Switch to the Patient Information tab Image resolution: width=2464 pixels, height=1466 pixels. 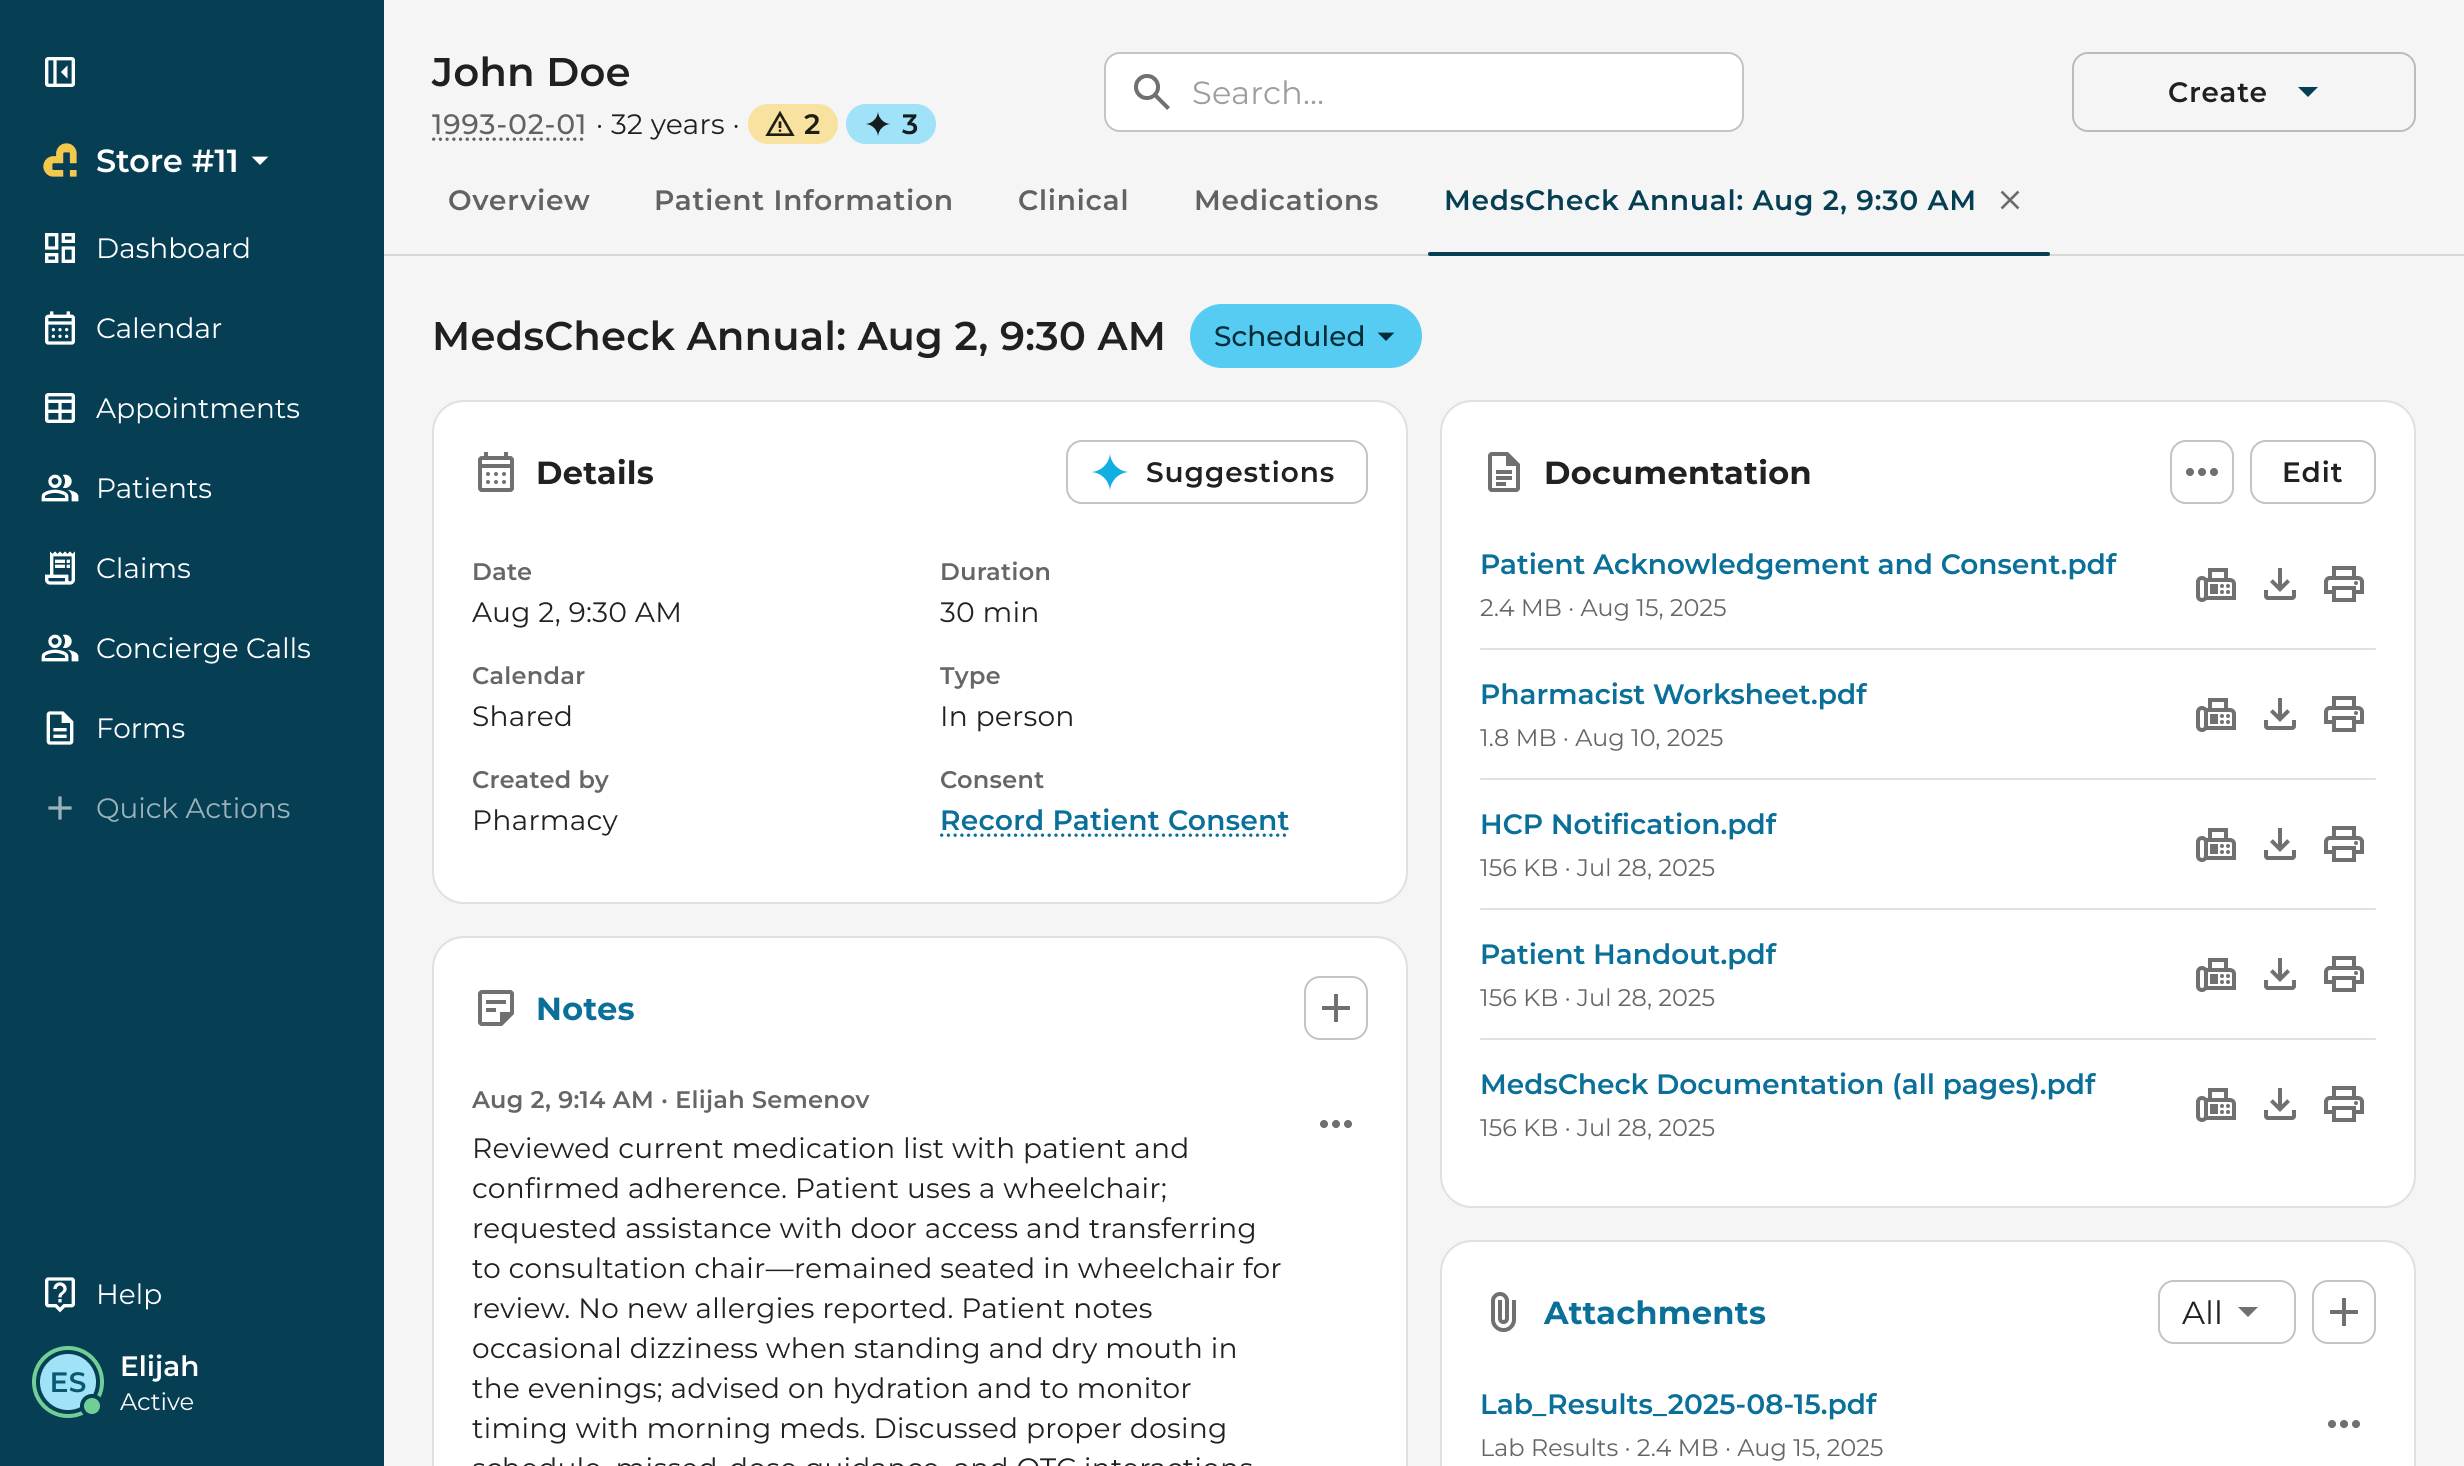[803, 200]
